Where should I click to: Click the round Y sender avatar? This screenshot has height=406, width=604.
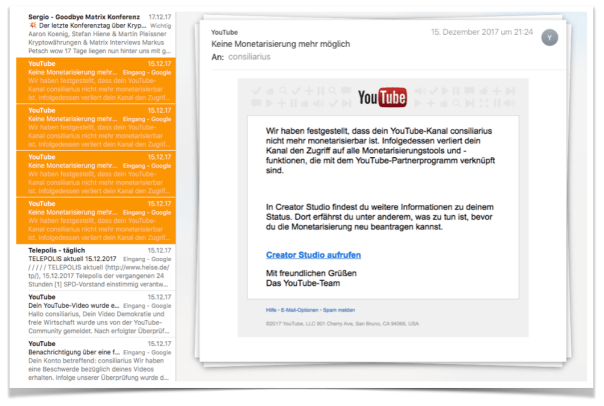549,38
